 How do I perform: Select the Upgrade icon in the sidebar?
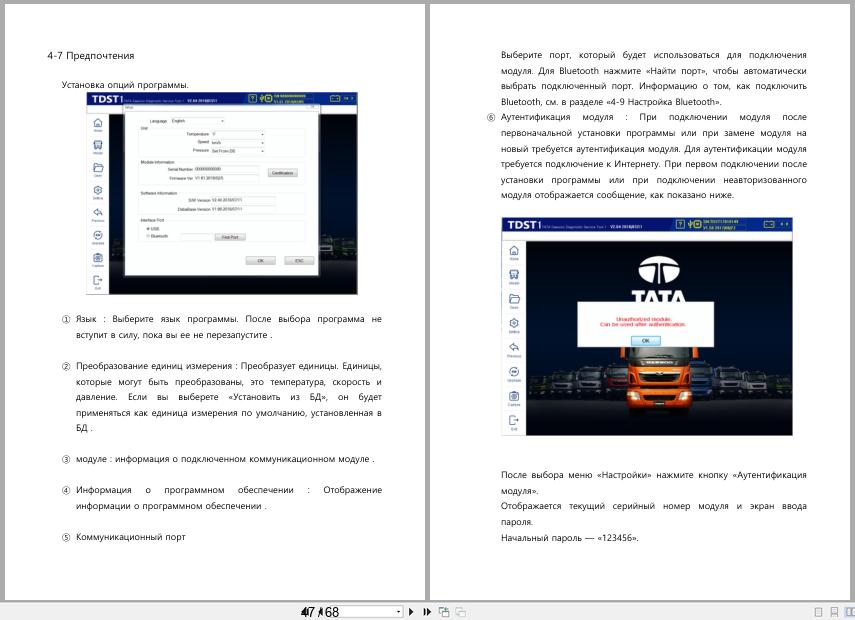pos(98,233)
